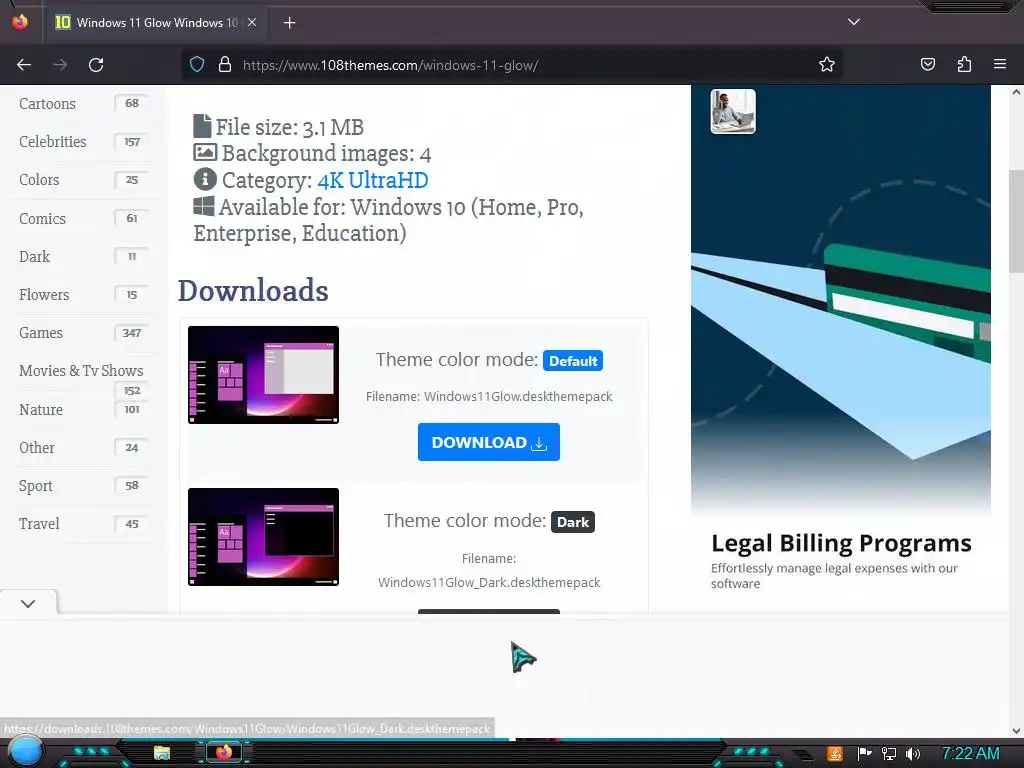Image resolution: width=1024 pixels, height=768 pixels.
Task: Open the extensions puzzle icon
Action: 964,65
